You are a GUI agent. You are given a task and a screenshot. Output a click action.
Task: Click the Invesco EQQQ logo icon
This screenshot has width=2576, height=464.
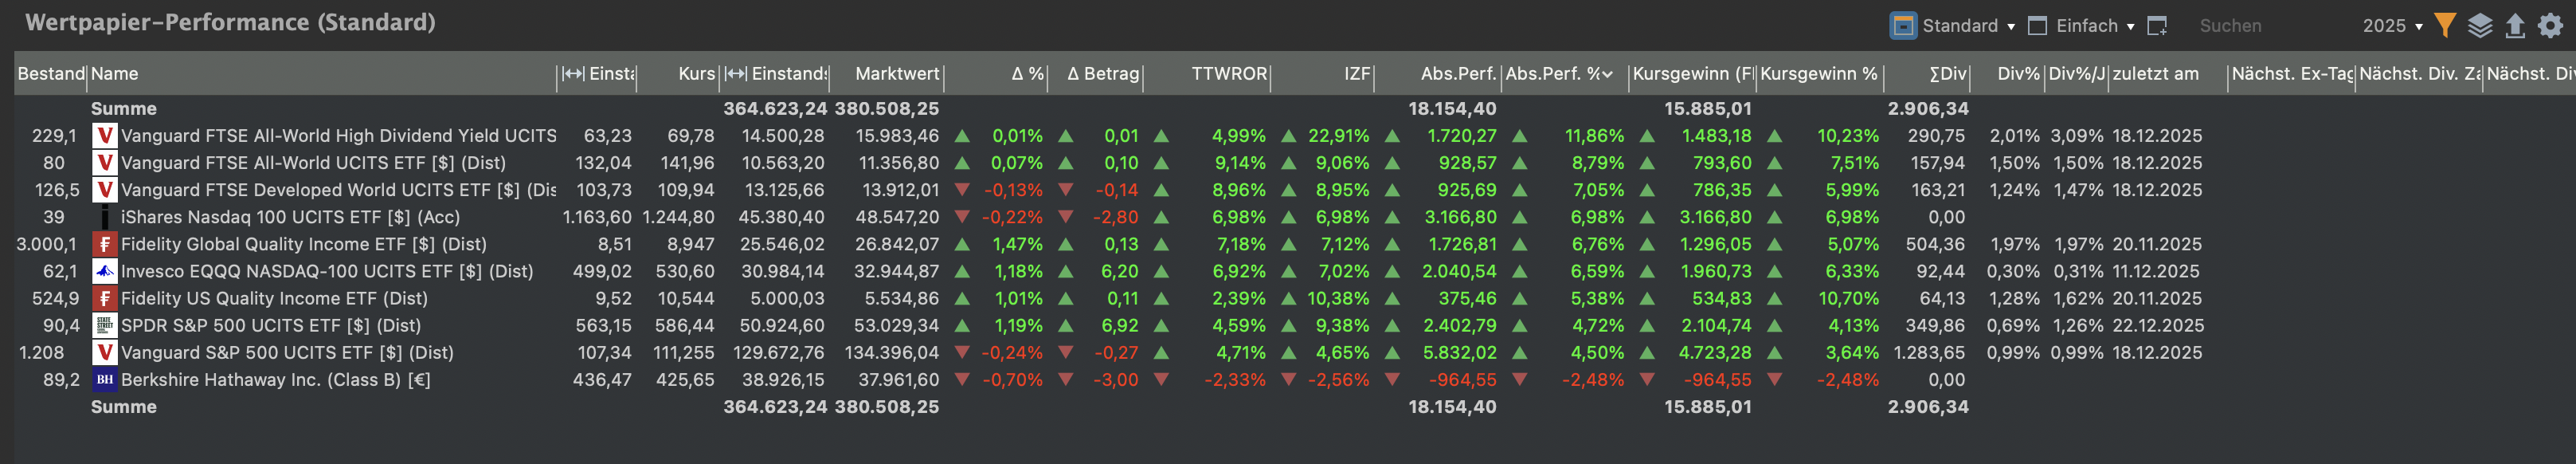click(104, 271)
